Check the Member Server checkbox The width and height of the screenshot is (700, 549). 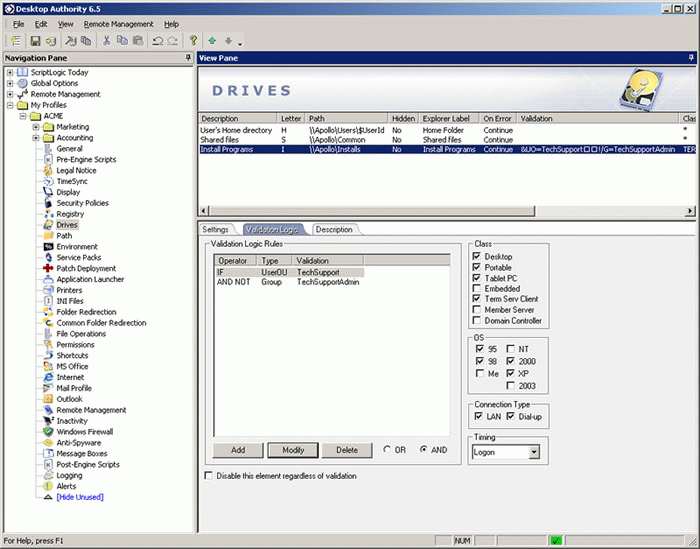coord(477,310)
